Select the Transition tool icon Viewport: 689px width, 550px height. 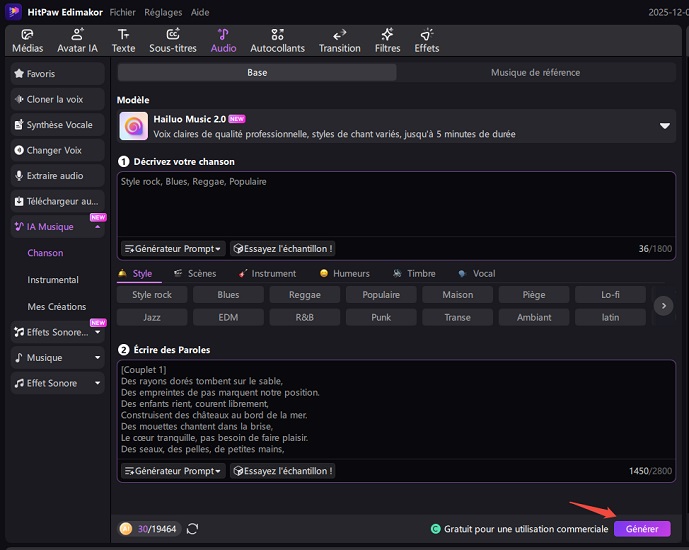tap(339, 40)
